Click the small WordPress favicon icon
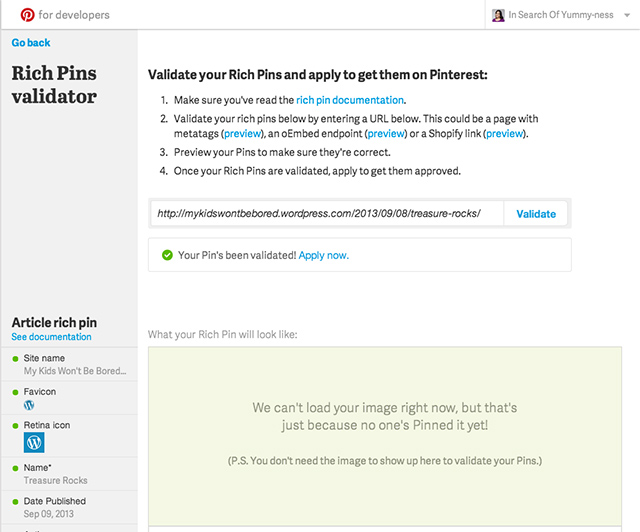This screenshot has width=640, height=532. click(29, 406)
